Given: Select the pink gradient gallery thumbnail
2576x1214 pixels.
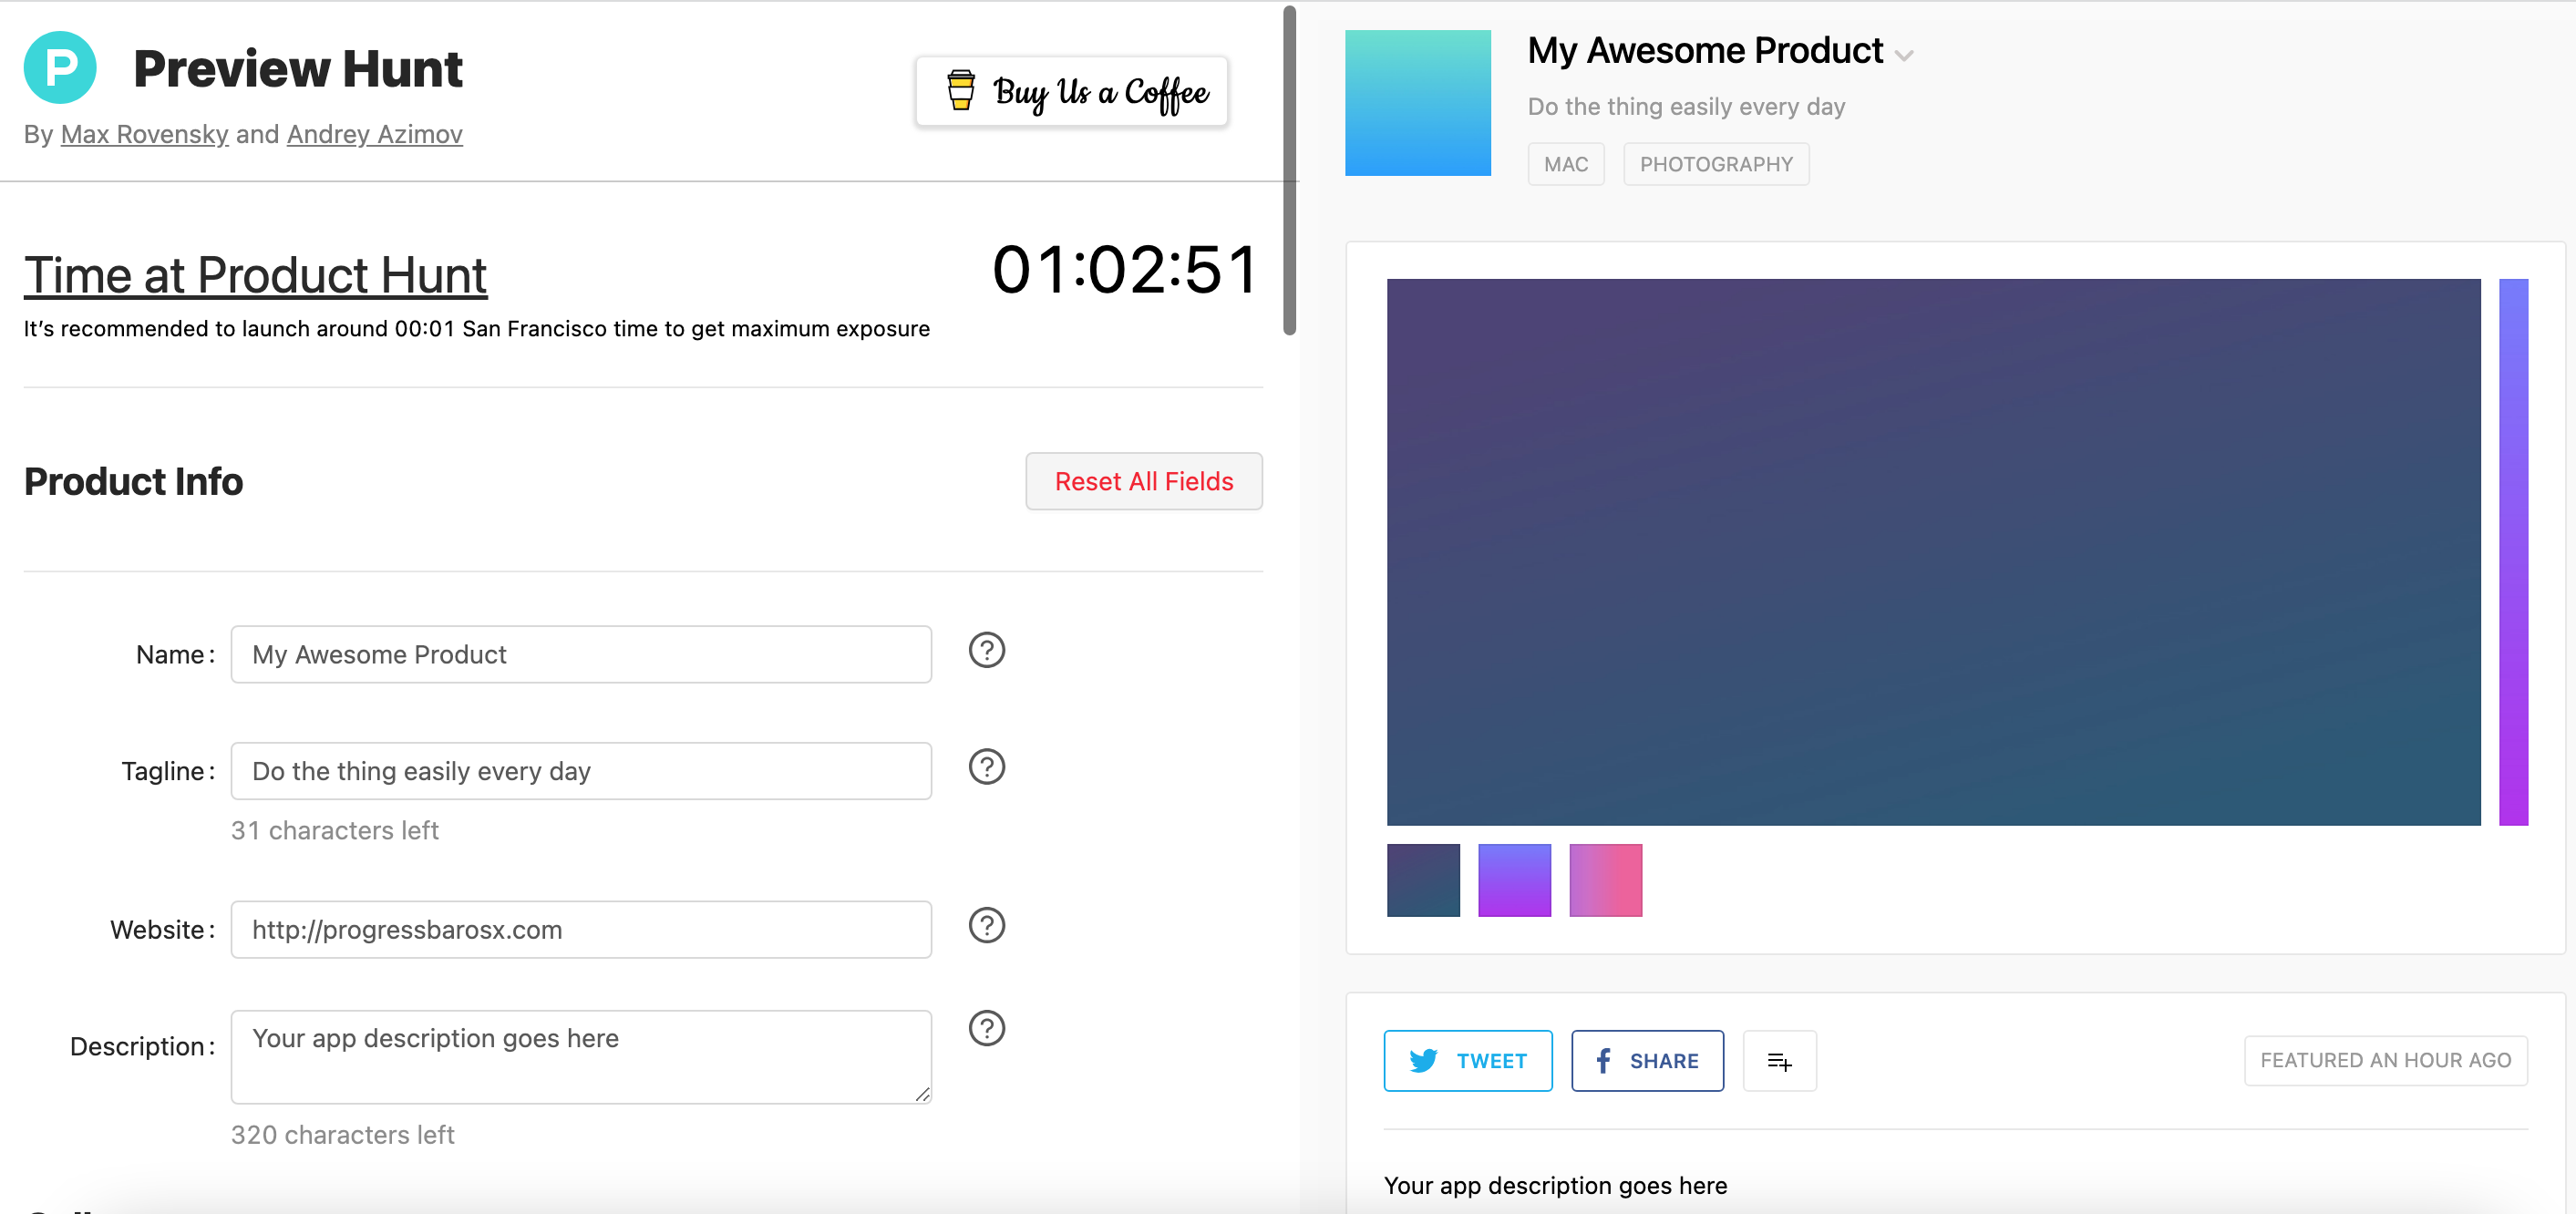Looking at the screenshot, I should [x=1605, y=880].
